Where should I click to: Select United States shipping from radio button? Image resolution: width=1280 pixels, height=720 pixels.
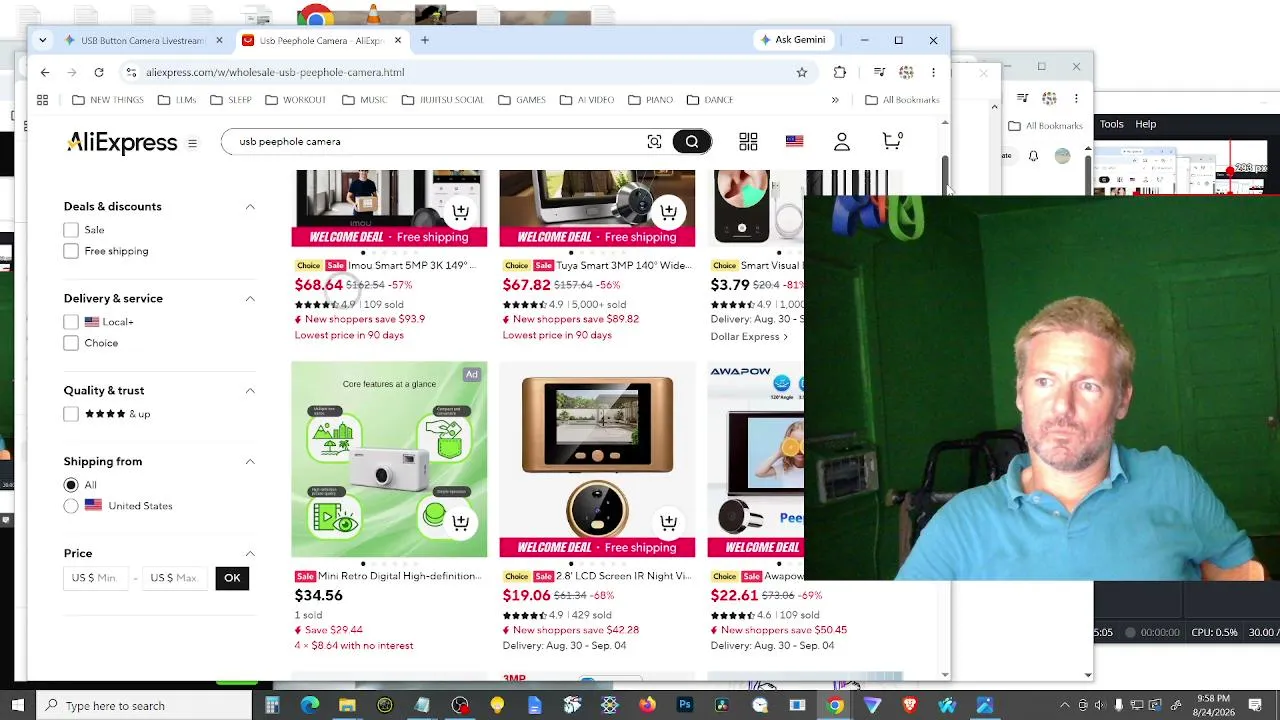71,506
